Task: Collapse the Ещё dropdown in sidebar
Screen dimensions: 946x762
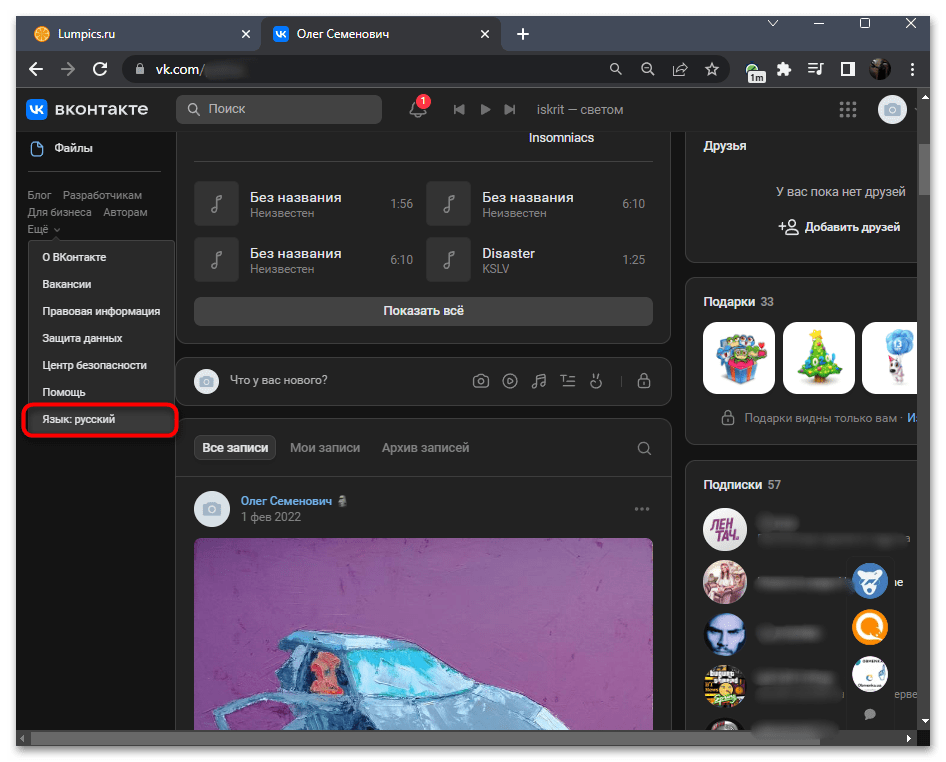Action: pos(43,229)
